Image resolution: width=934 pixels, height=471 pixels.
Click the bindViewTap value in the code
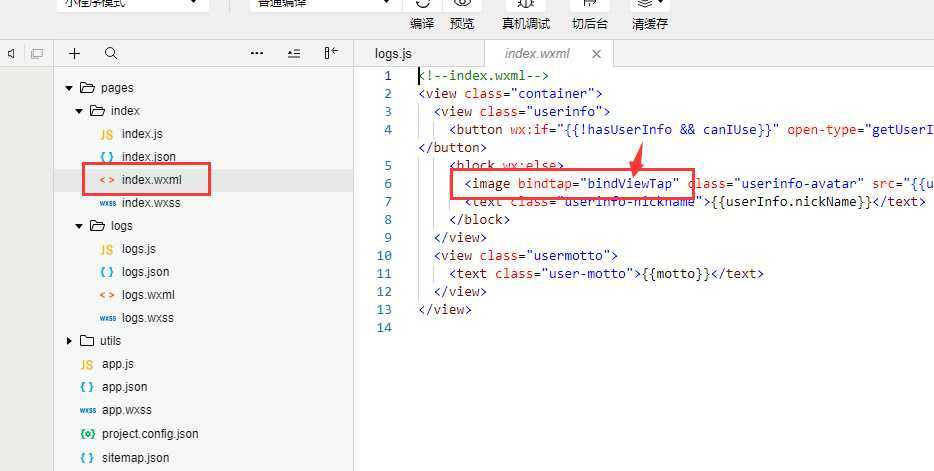(630, 183)
